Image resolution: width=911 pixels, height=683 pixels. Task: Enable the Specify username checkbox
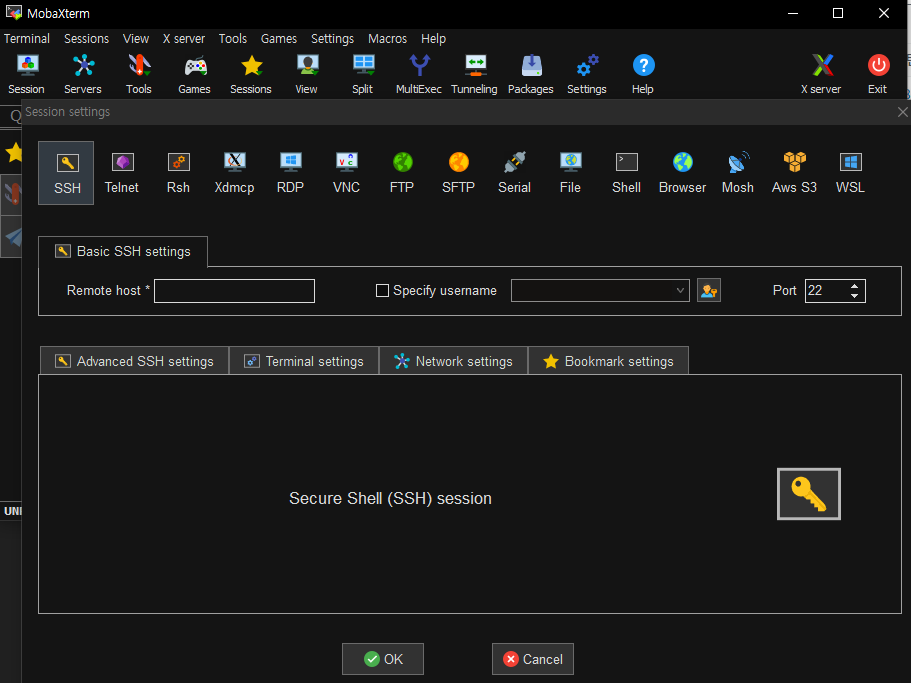coord(382,290)
